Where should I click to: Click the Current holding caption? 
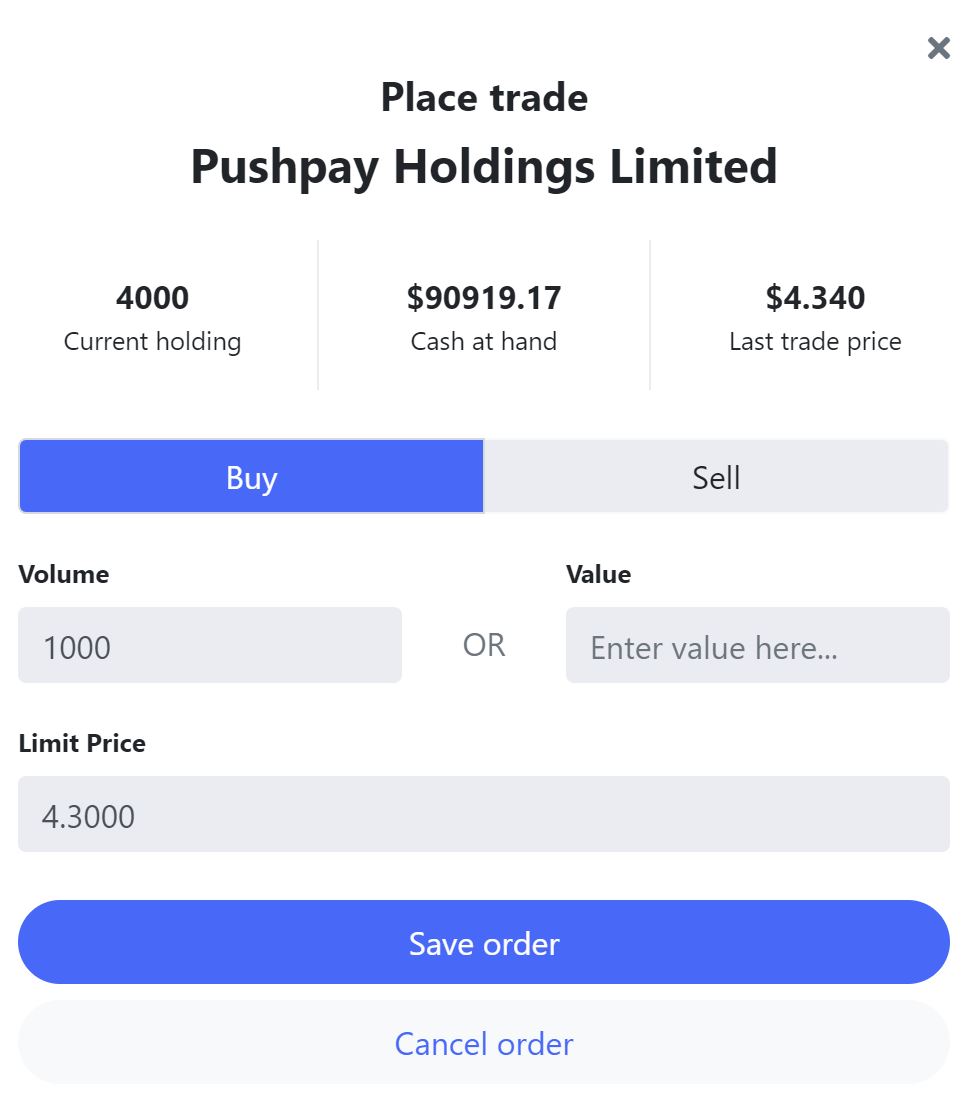[x=152, y=342]
